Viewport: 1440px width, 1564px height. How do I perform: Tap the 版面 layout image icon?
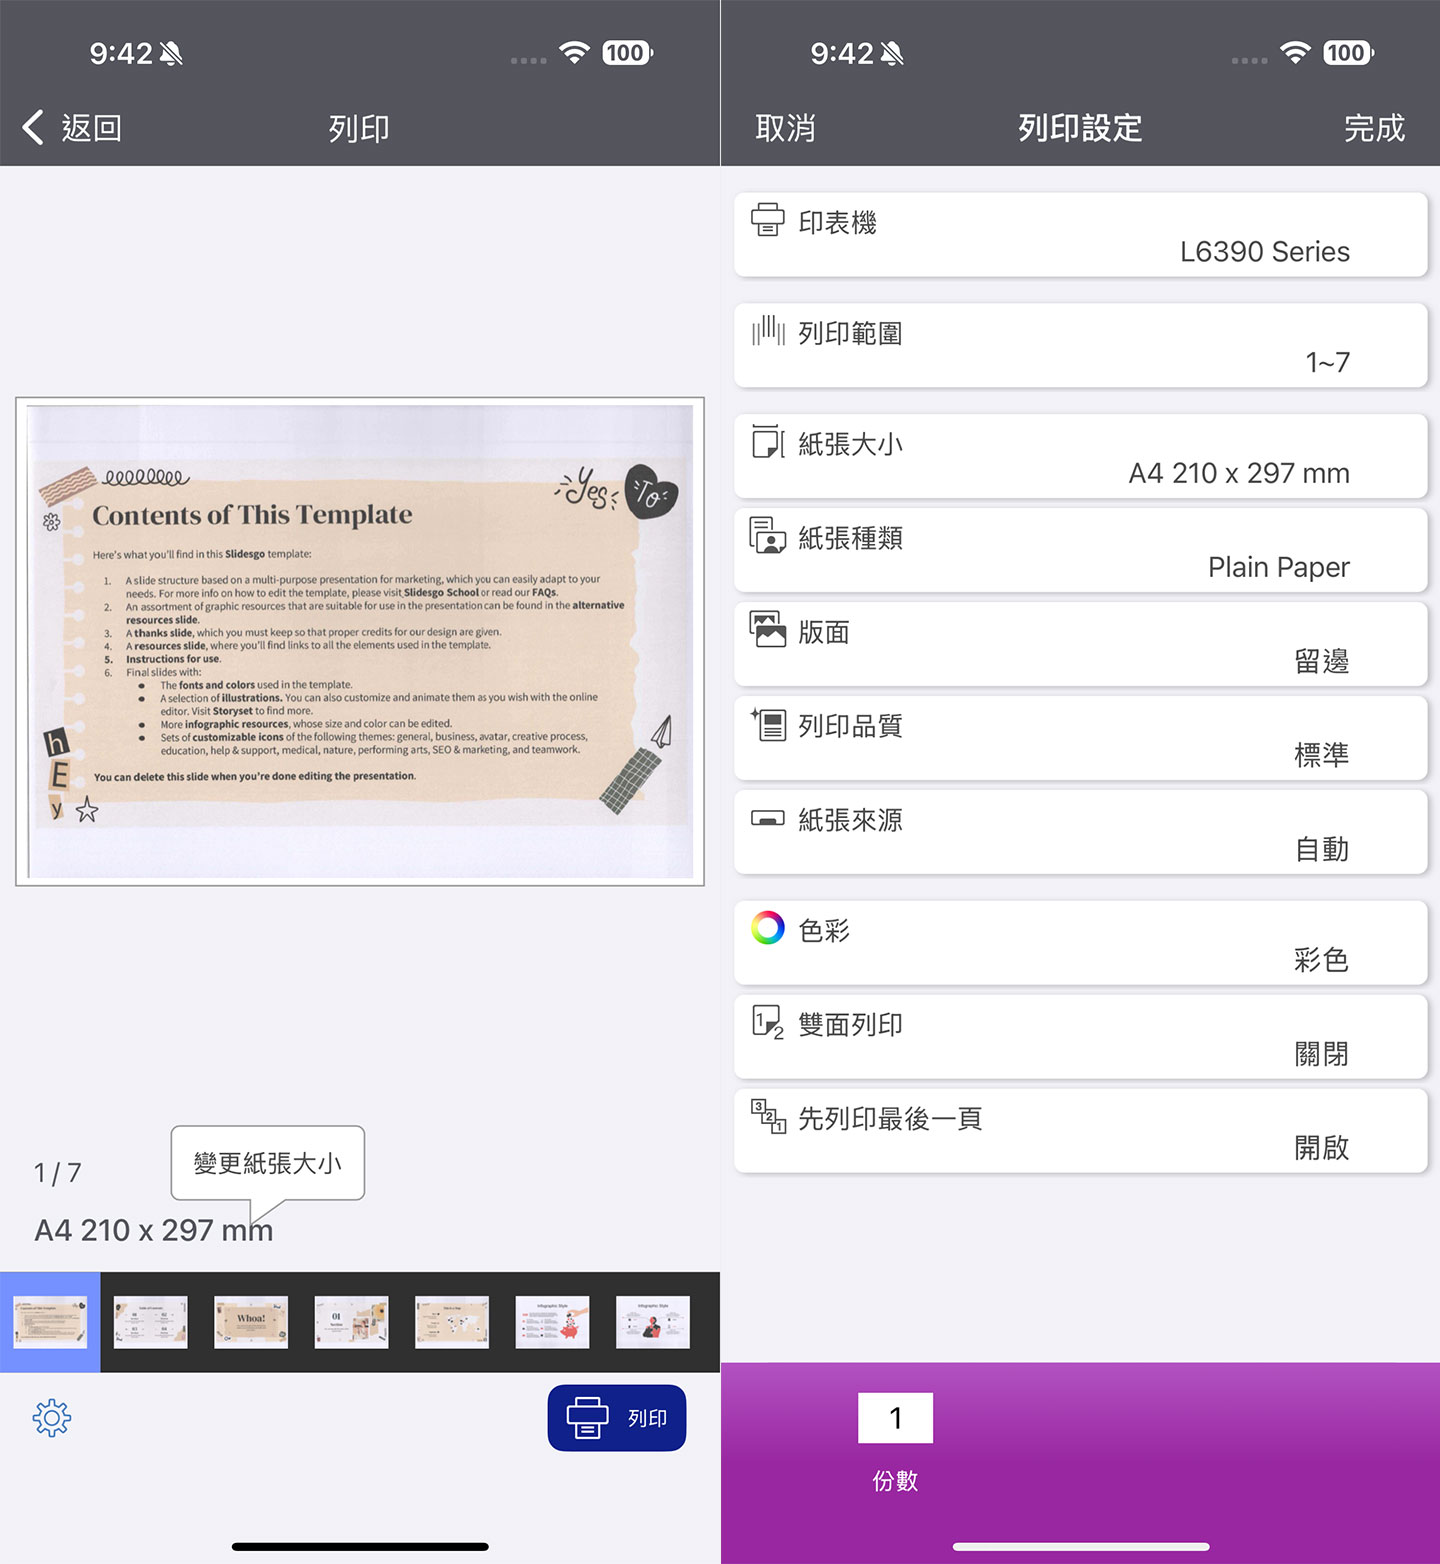click(768, 629)
